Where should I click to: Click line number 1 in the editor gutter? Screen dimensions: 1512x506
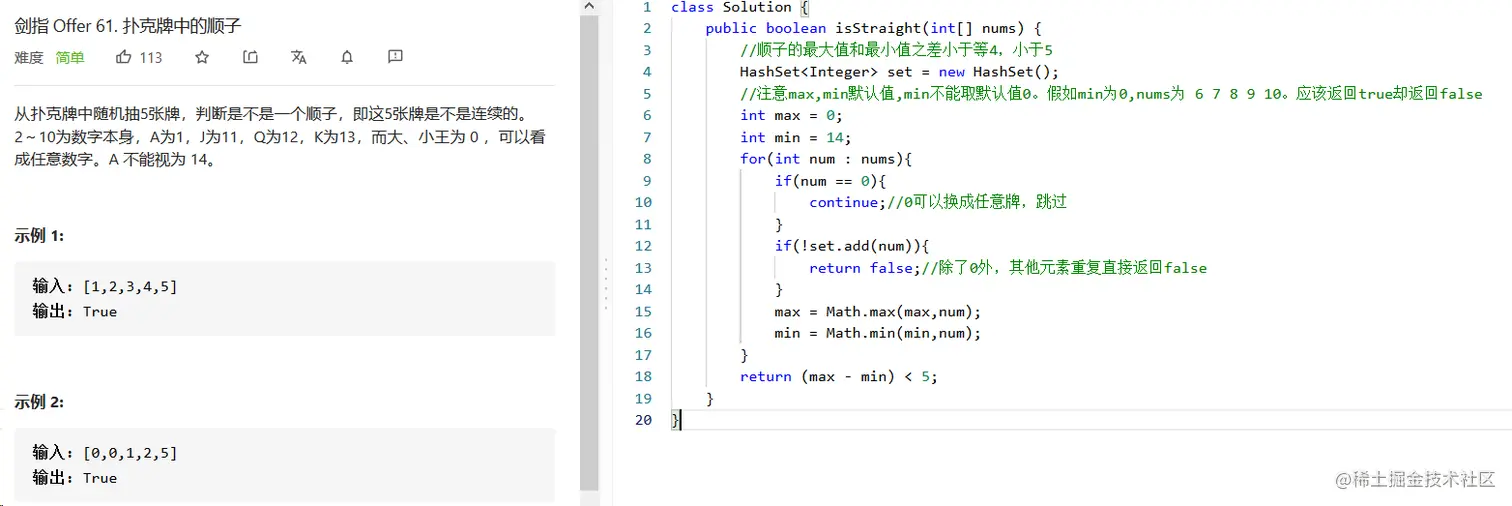point(647,7)
